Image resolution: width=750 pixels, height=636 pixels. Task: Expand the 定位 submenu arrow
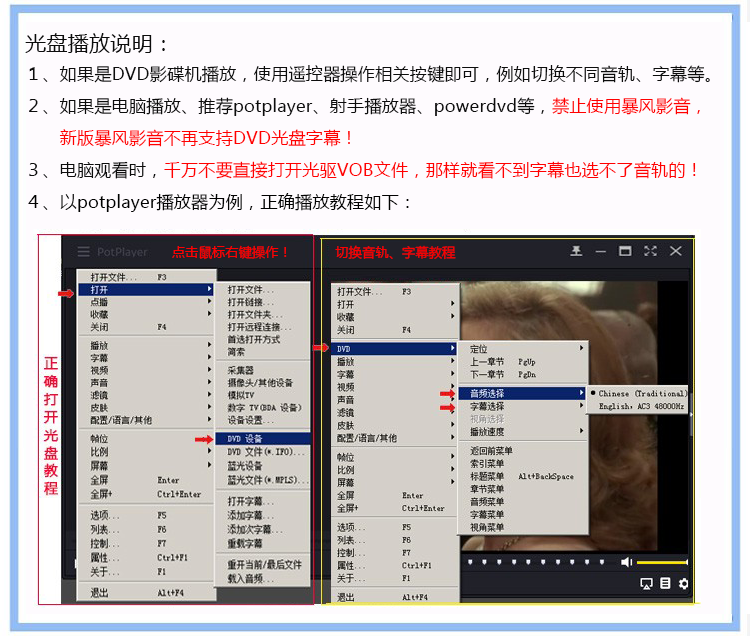[x=581, y=348]
